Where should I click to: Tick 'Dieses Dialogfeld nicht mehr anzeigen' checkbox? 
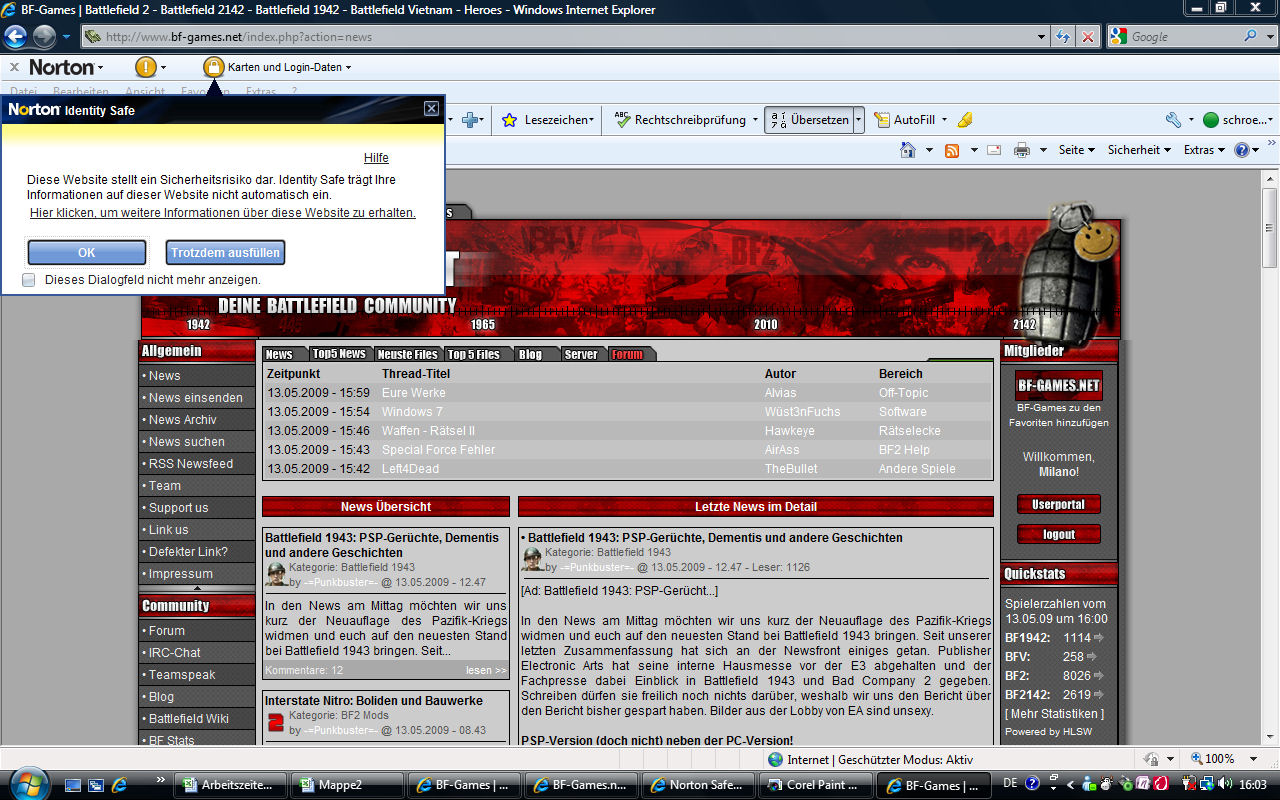(29, 280)
